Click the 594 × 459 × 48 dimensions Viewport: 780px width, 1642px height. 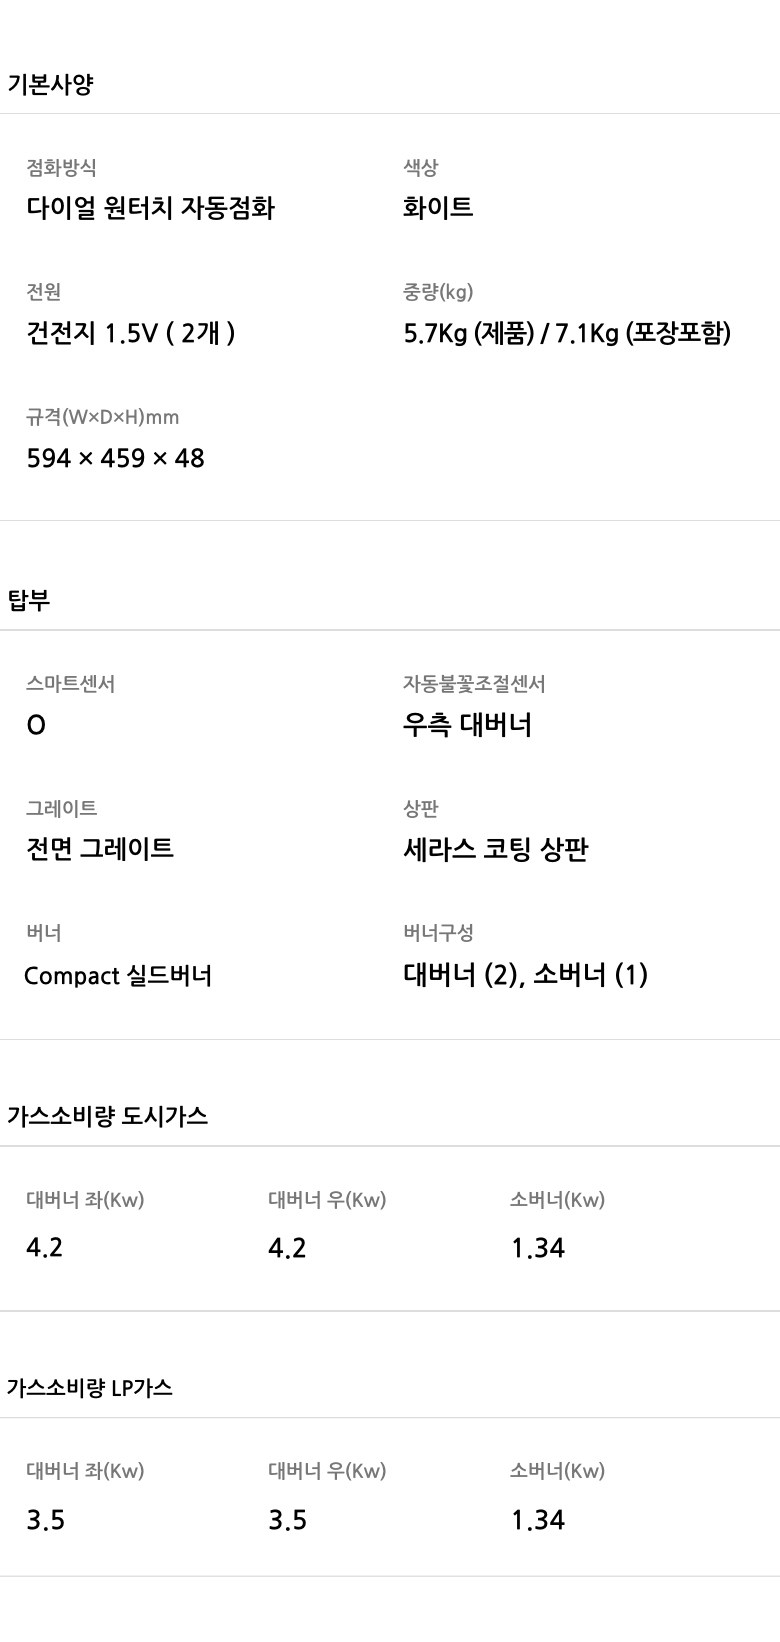click(x=115, y=458)
